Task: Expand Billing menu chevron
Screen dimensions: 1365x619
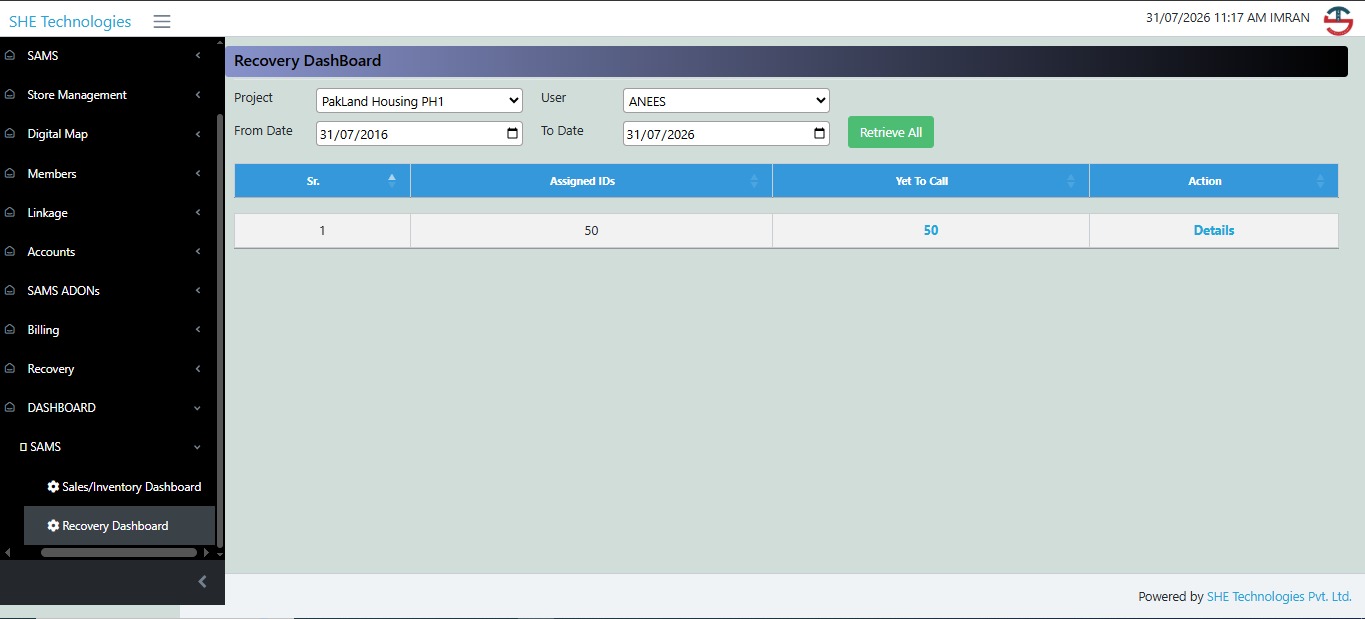Action: pyautogui.click(x=198, y=330)
